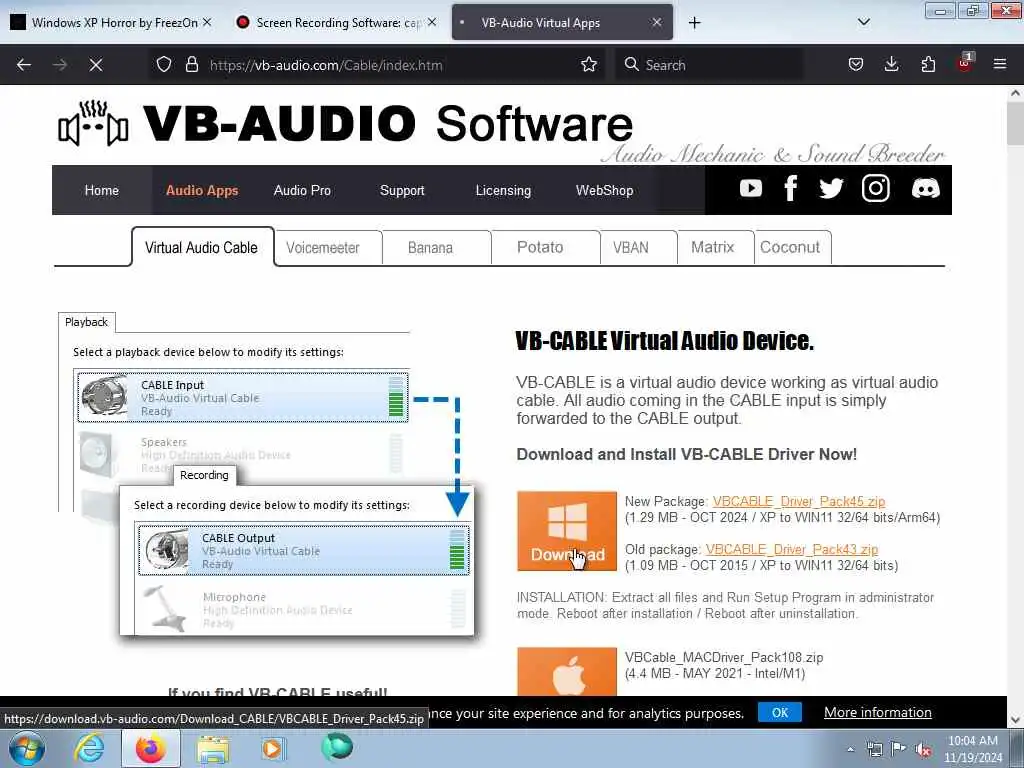1024x768 pixels.
Task: Select the Virtual Audio Cable tab
Action: coord(202,248)
